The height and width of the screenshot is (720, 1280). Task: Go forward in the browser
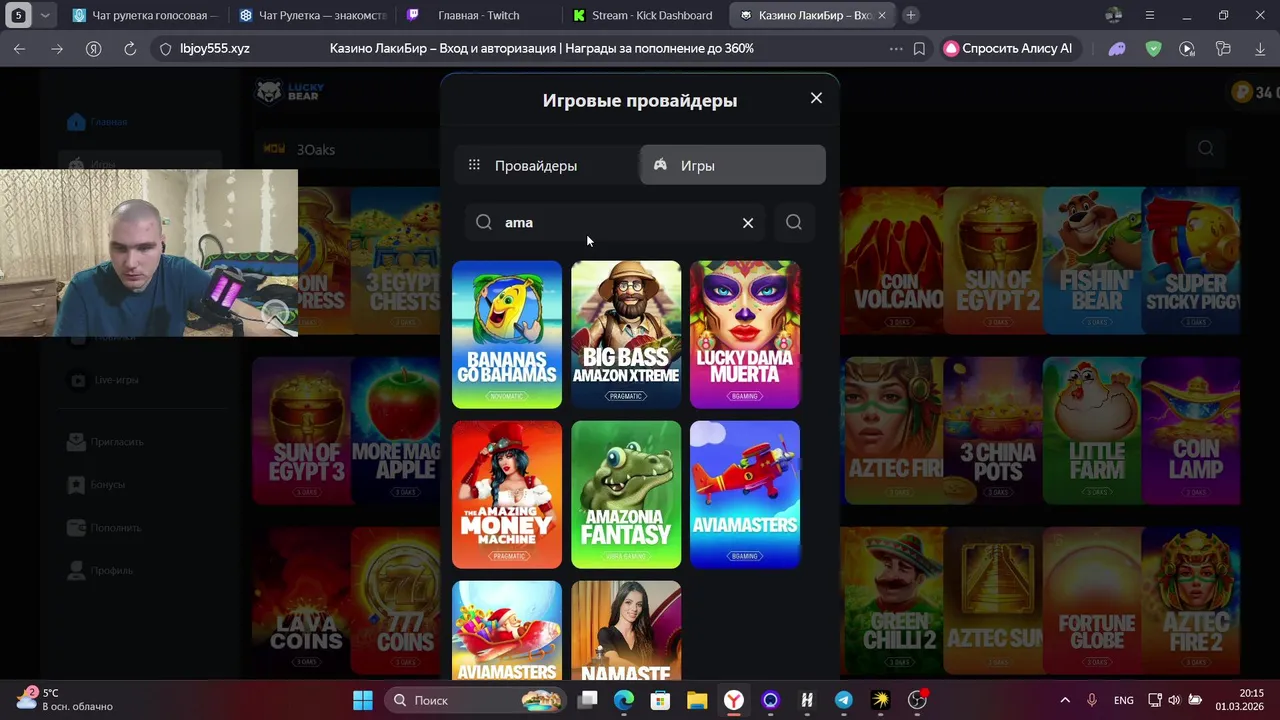(x=57, y=48)
